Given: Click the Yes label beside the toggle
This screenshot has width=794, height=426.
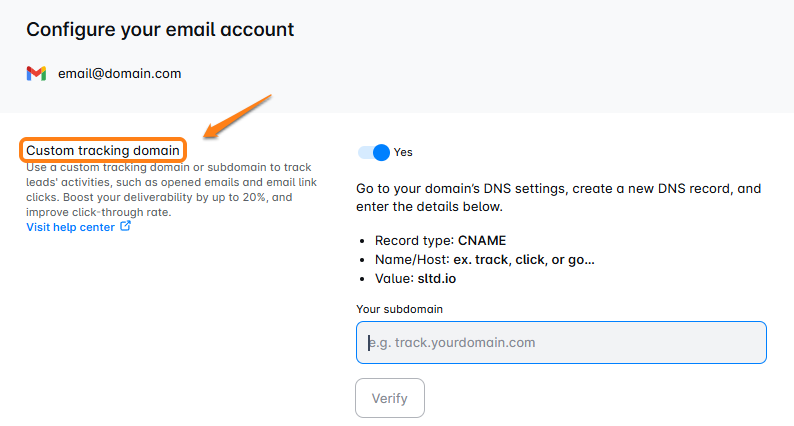Looking at the screenshot, I should click(x=403, y=152).
